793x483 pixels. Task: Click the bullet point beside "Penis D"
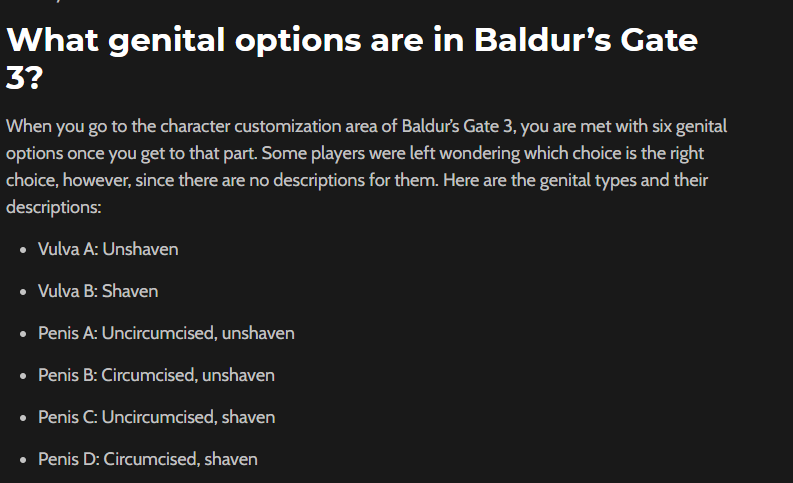(22, 460)
